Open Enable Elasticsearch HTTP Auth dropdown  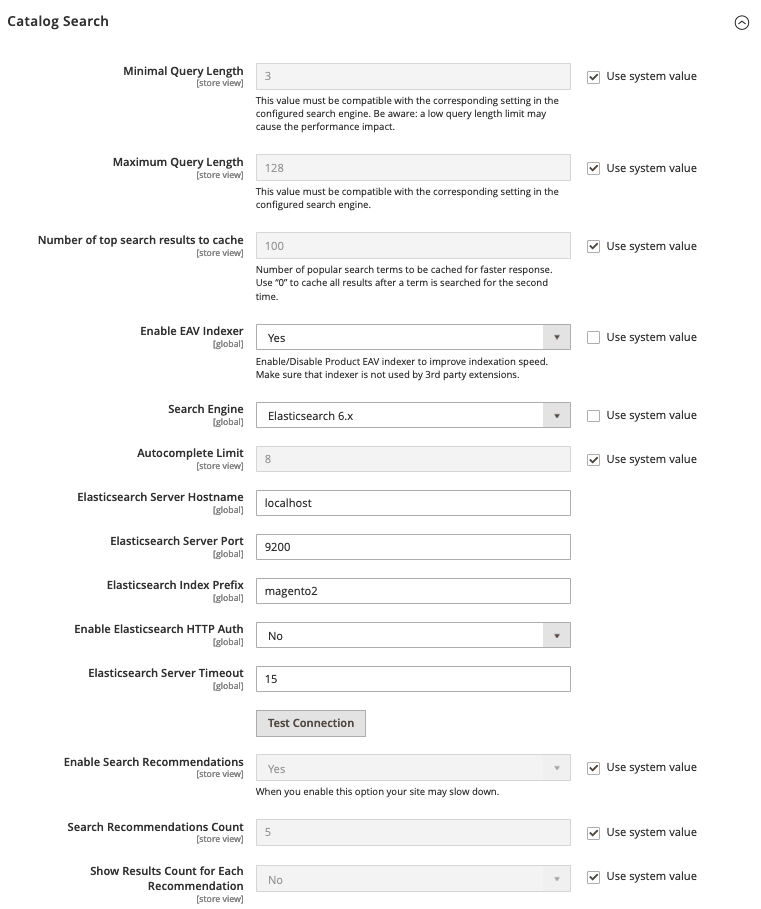[413, 635]
